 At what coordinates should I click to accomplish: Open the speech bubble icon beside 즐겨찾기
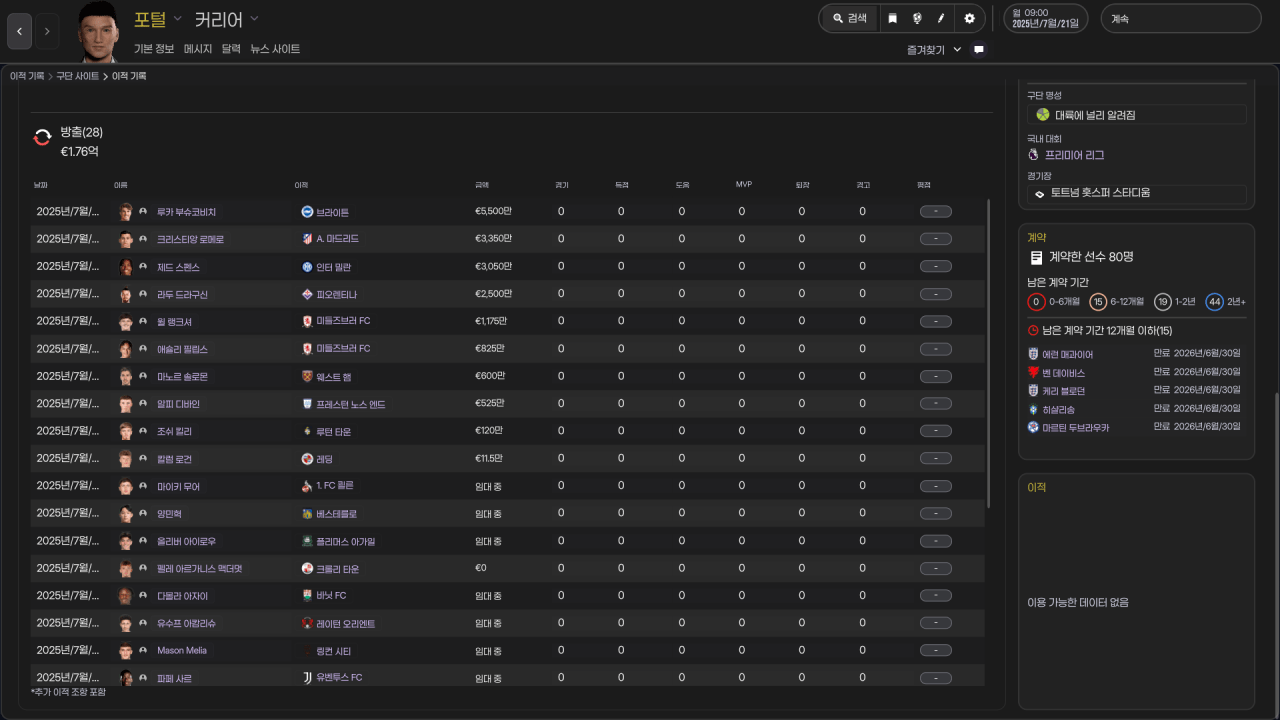tap(978, 49)
